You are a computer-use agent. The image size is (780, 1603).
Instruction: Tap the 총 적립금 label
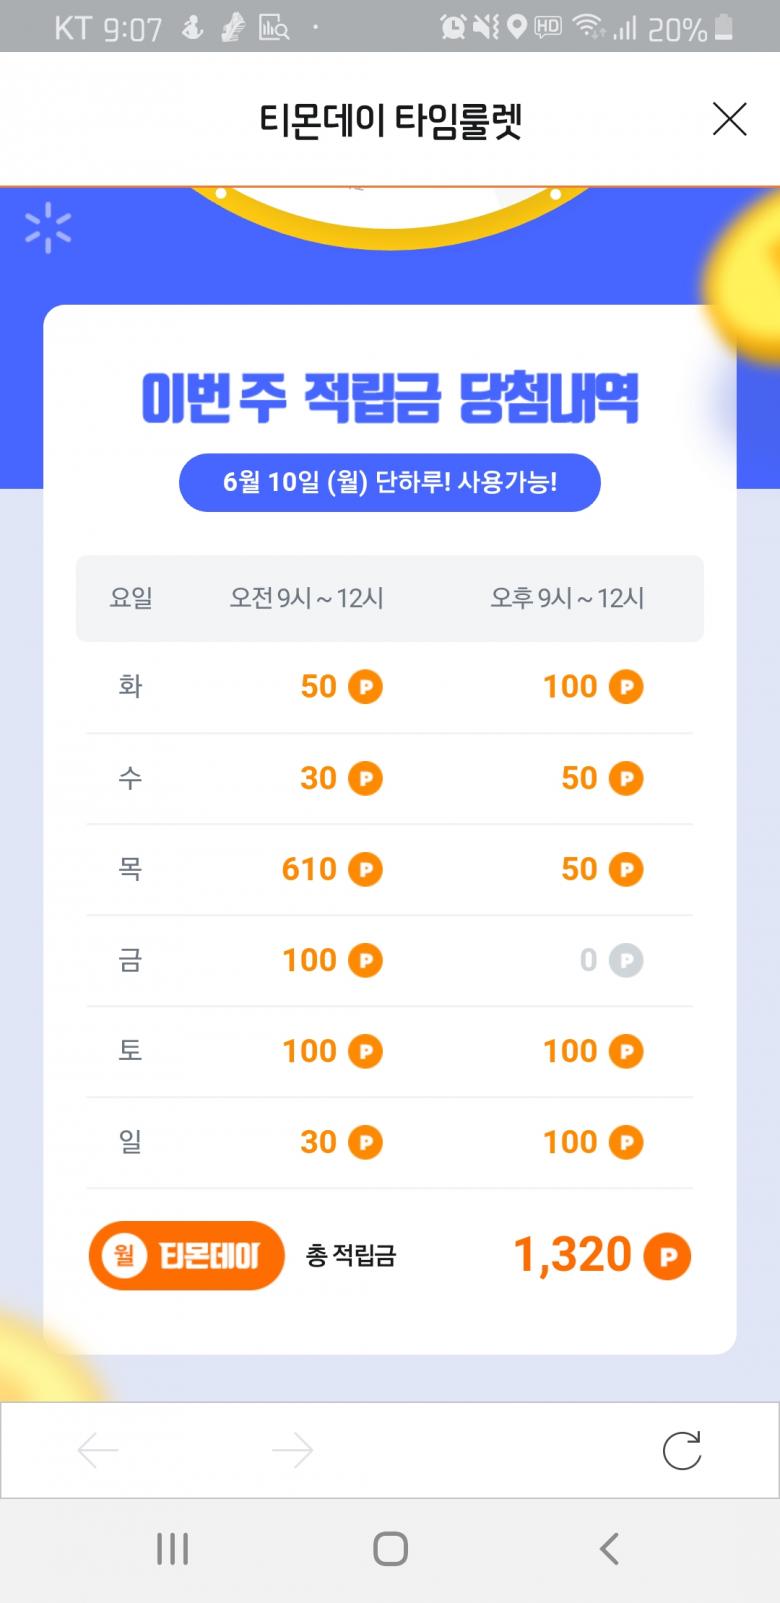pos(351,1256)
